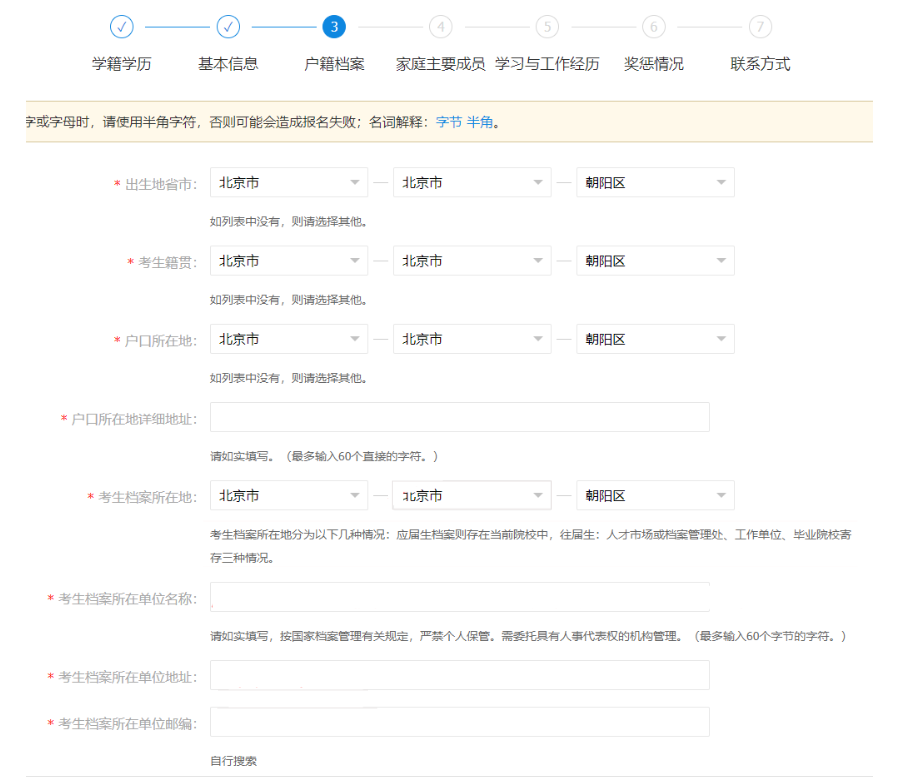Focus the 考生档案所在单位名称 text field
This screenshot has width=919, height=780.
tap(459, 598)
